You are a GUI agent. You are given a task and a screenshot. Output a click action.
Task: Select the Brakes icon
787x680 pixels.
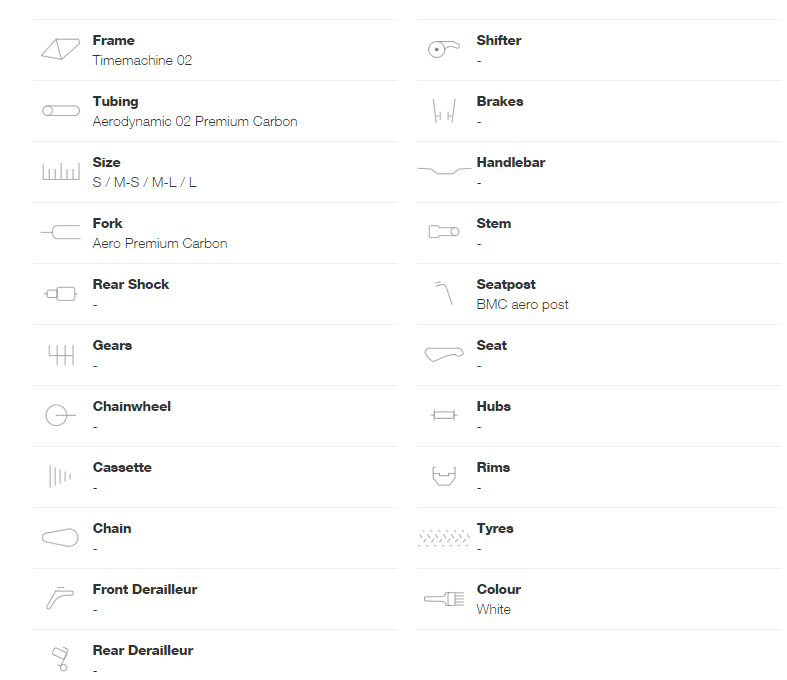pyautogui.click(x=444, y=110)
